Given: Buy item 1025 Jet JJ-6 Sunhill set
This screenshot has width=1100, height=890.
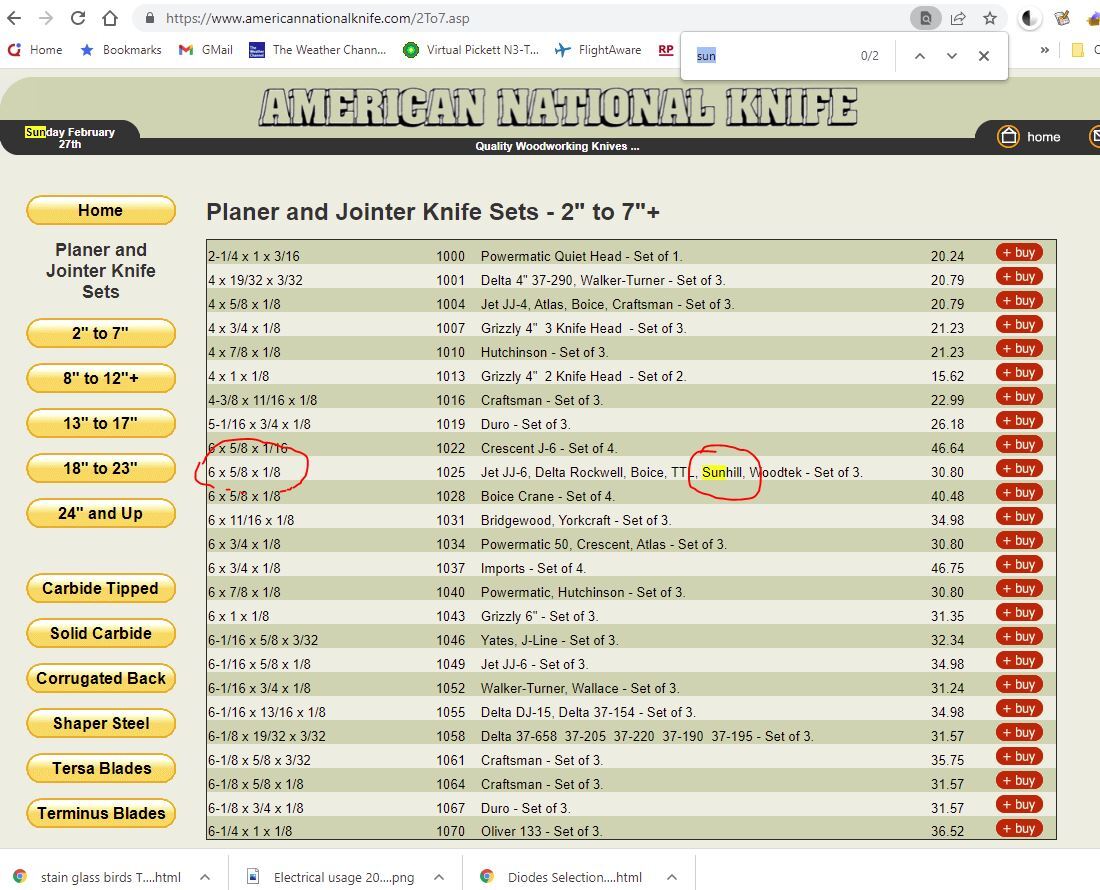Looking at the screenshot, I should 1019,468.
